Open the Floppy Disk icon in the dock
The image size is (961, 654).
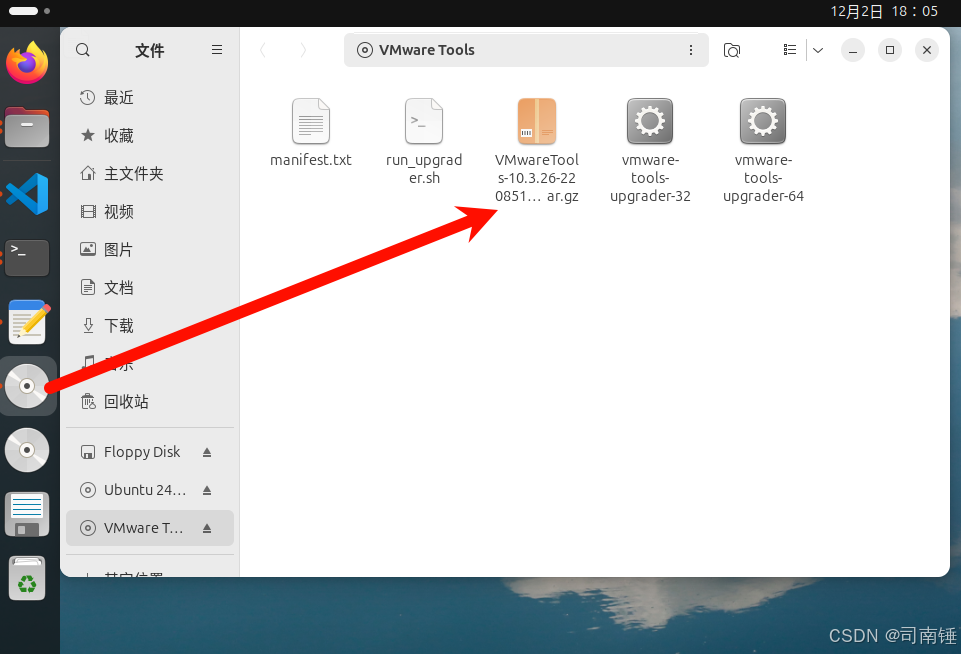26,513
